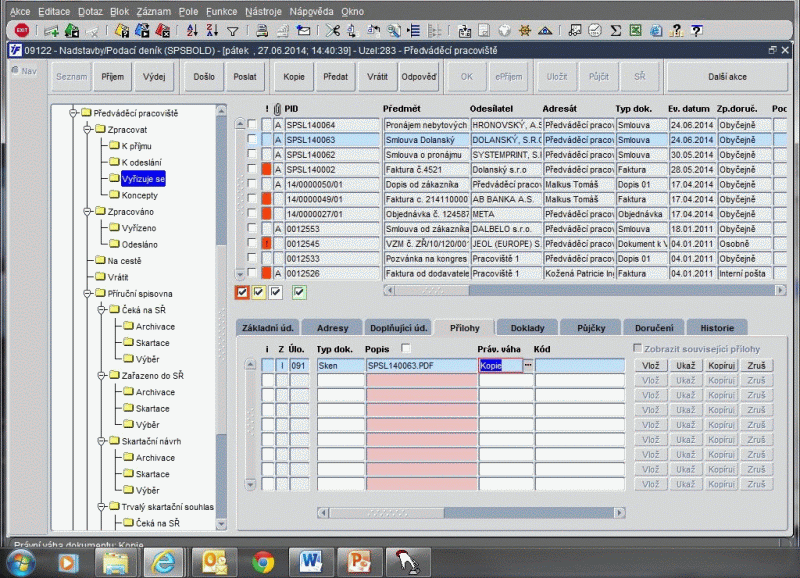
Task: Click the yellow folder query icon
Action: (122, 31)
